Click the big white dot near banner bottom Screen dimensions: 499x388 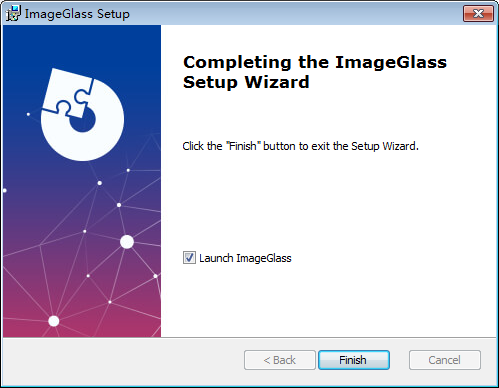[54, 321]
